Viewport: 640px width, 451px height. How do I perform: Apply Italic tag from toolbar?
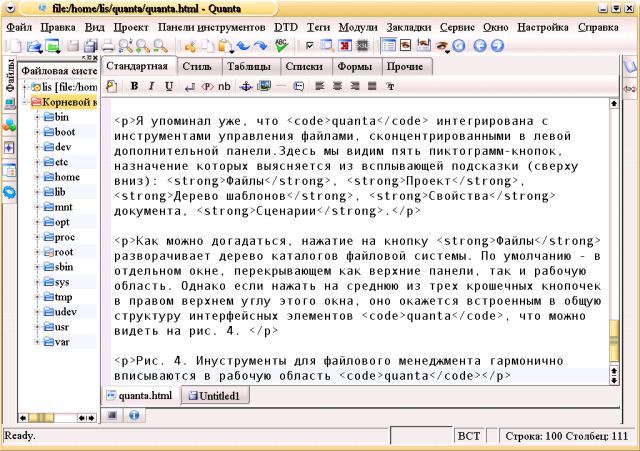click(x=150, y=86)
